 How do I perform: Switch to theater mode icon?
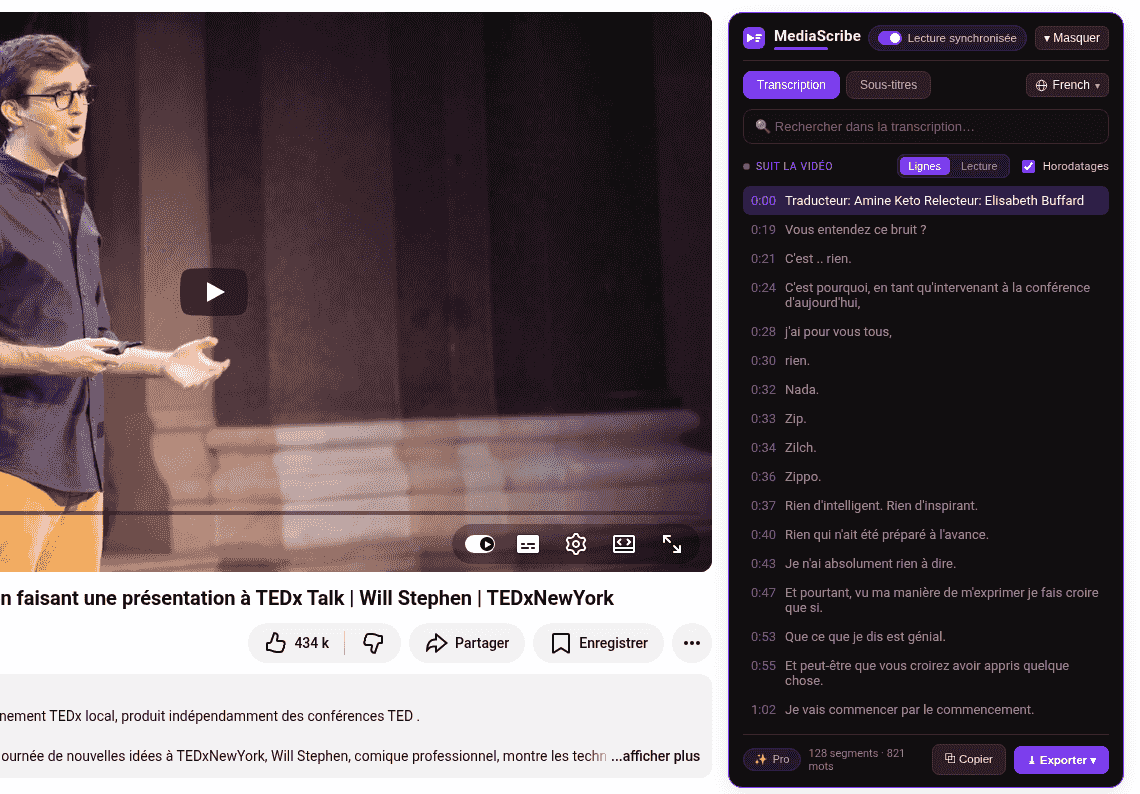(x=624, y=544)
